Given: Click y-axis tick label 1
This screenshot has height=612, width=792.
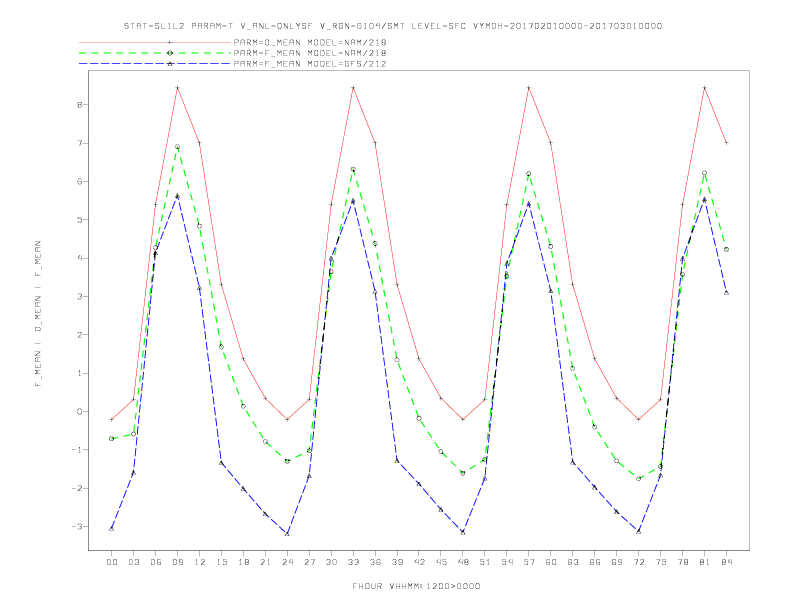Looking at the screenshot, I should (x=80, y=374).
